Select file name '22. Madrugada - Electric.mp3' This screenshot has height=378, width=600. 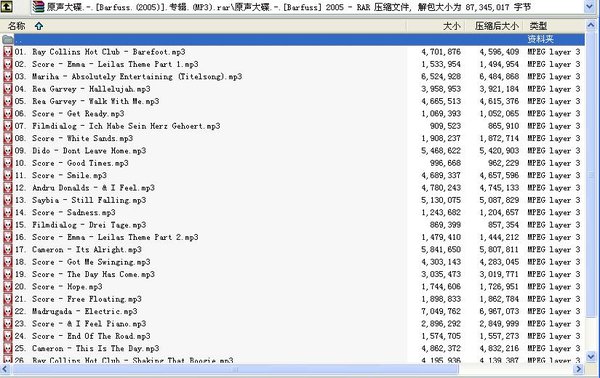(x=76, y=311)
